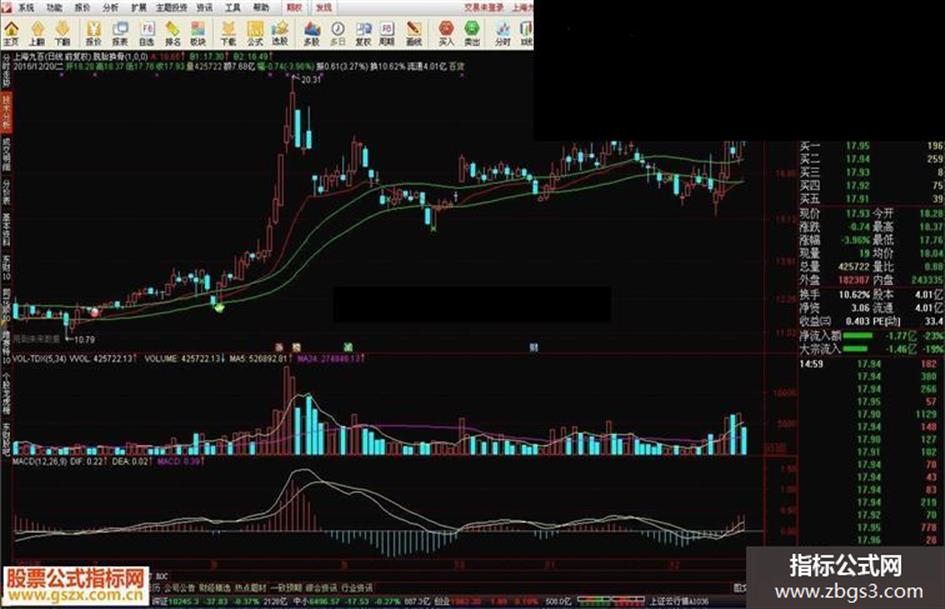Click the red 买入 buy icon
The image size is (945, 609).
446,33
